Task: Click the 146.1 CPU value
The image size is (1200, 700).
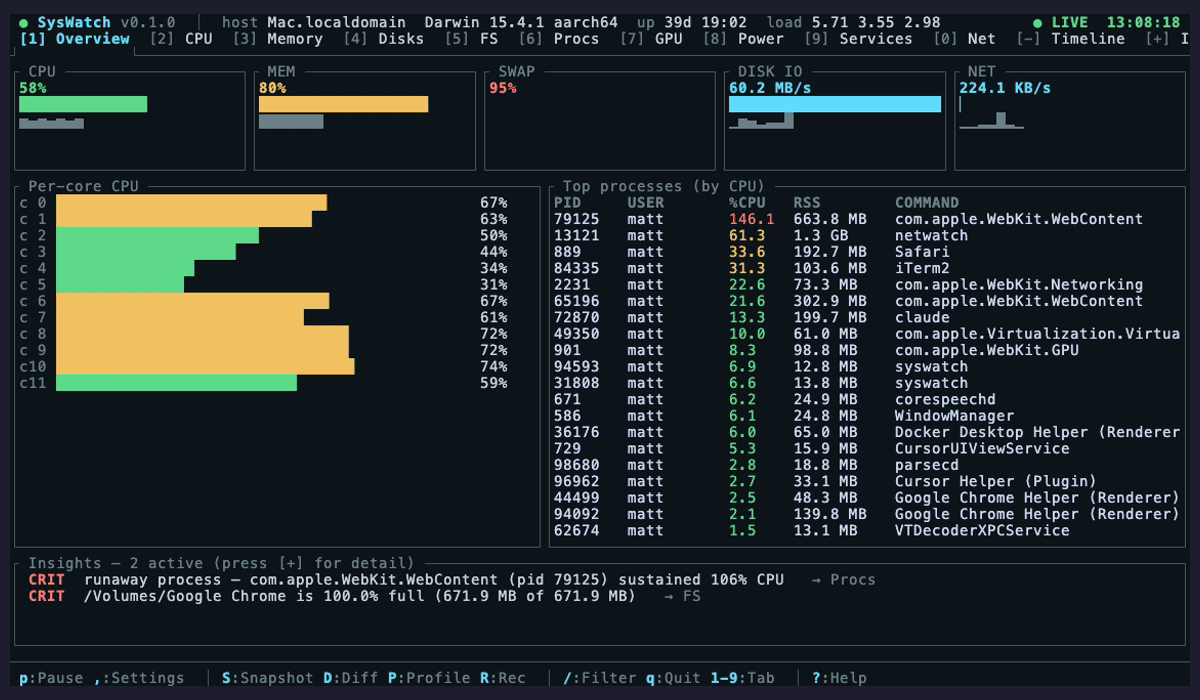Action: pos(752,219)
